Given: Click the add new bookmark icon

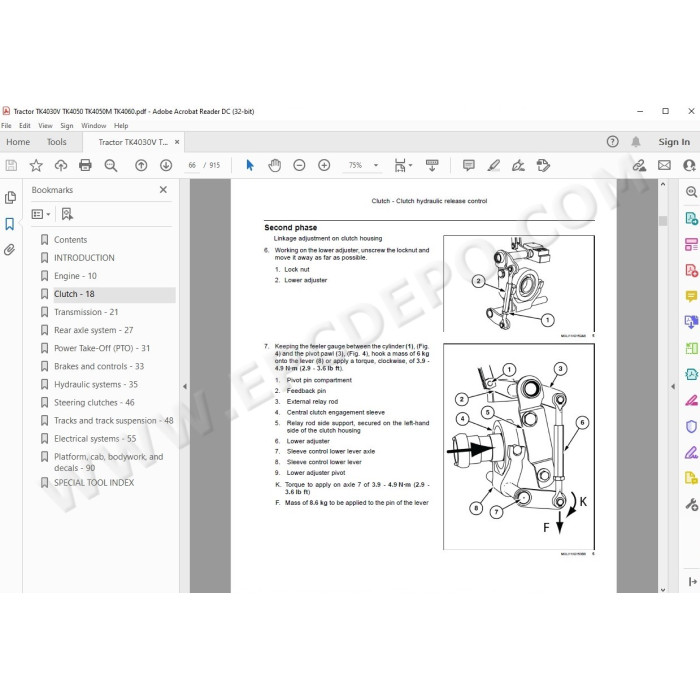Looking at the screenshot, I should click(x=67, y=214).
